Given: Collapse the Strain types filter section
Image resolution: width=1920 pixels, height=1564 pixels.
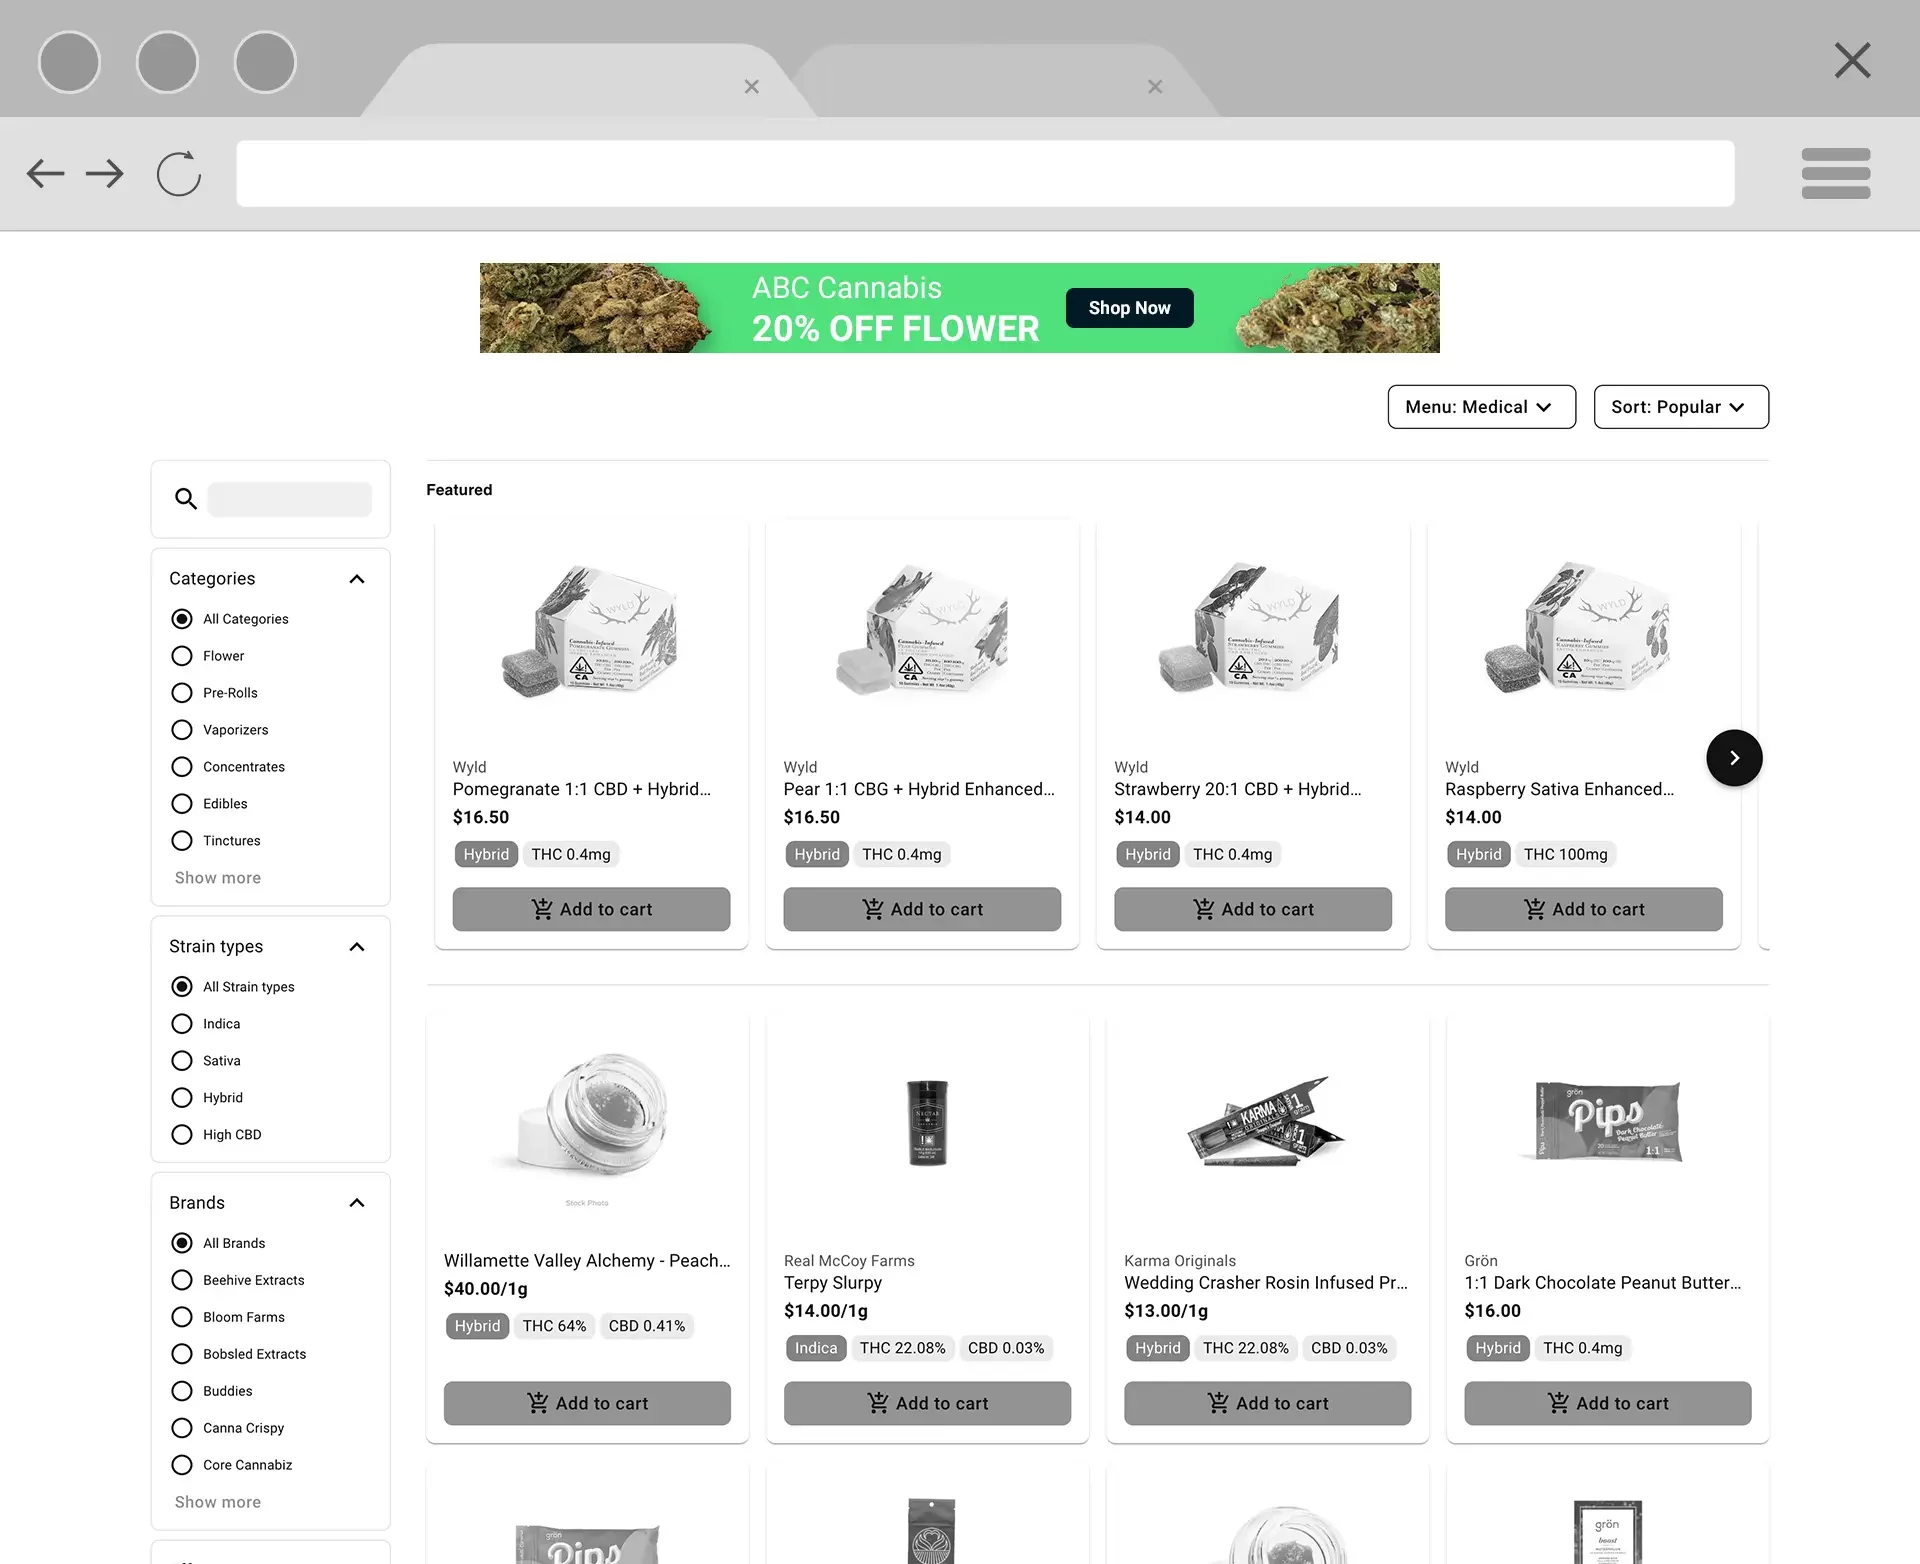Looking at the screenshot, I should (x=357, y=947).
